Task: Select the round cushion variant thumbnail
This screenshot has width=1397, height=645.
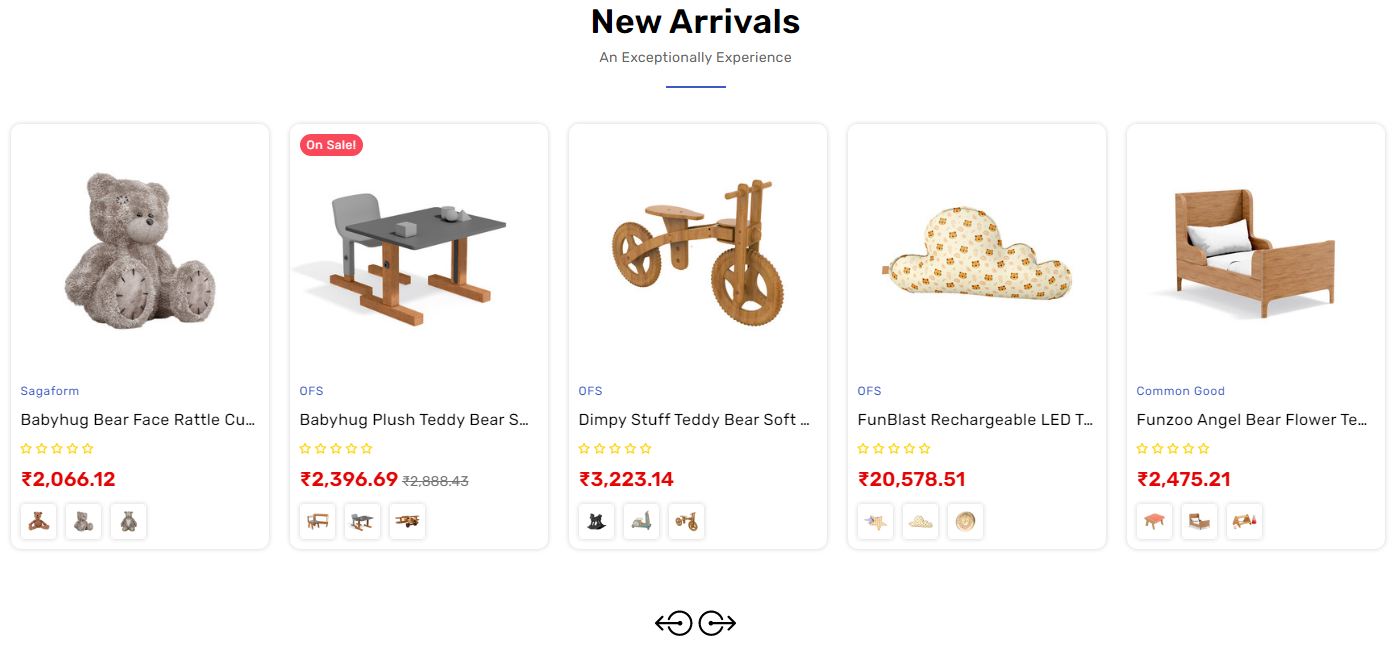Action: coord(965,521)
